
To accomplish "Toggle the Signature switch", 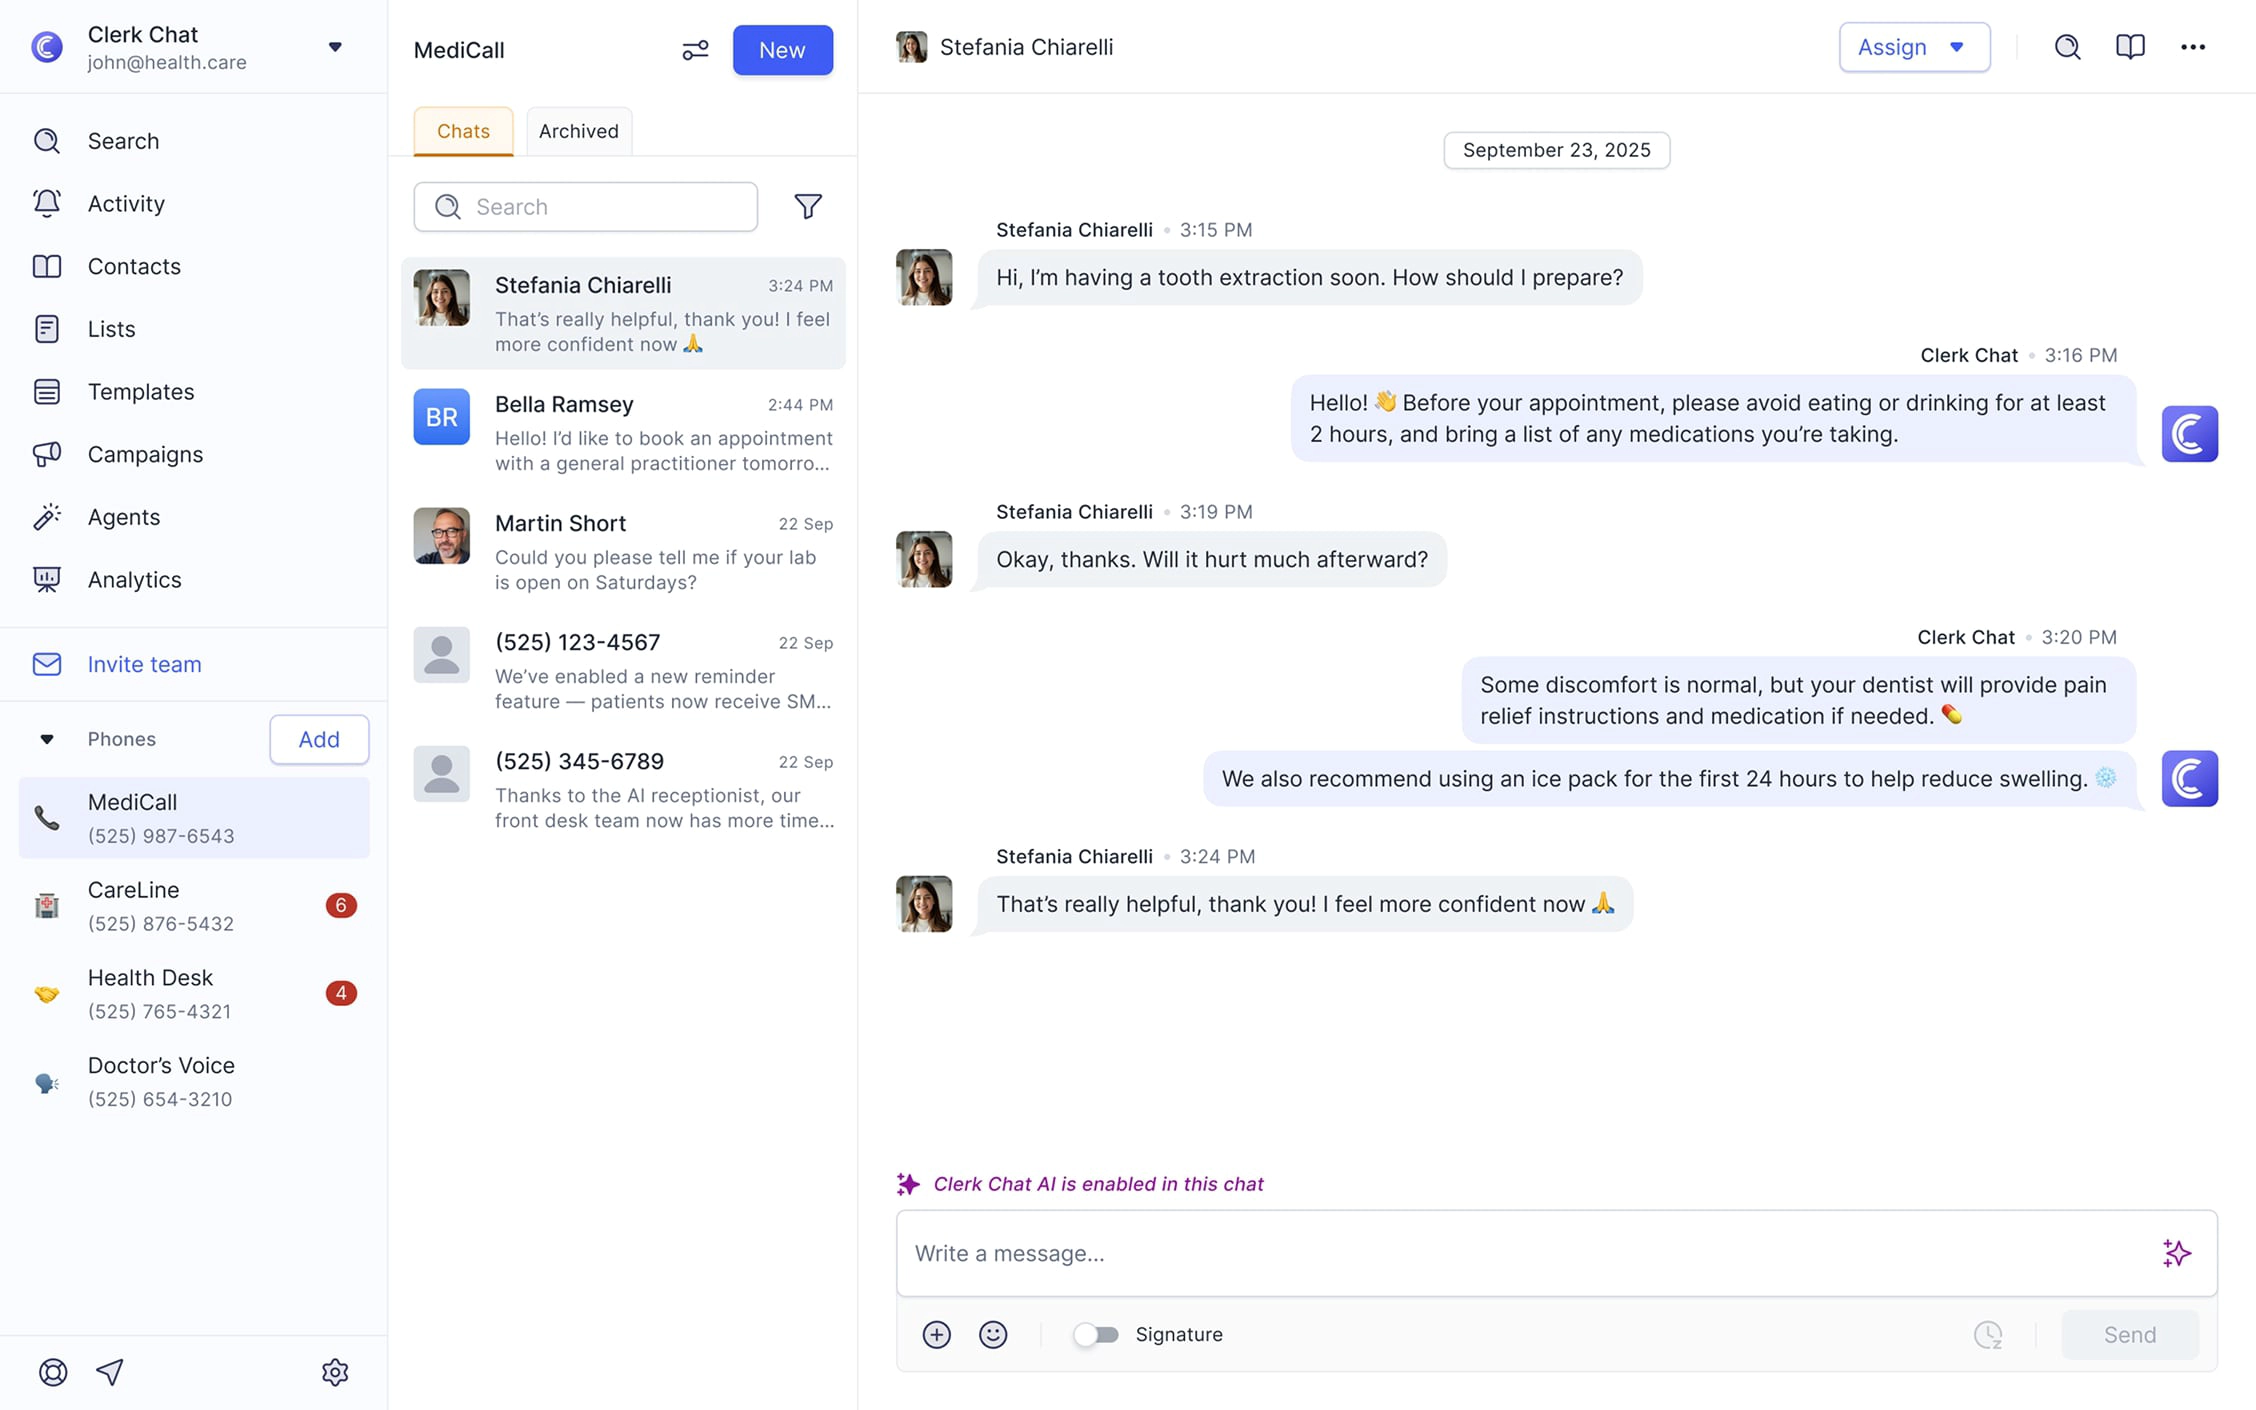I will [x=1096, y=1334].
